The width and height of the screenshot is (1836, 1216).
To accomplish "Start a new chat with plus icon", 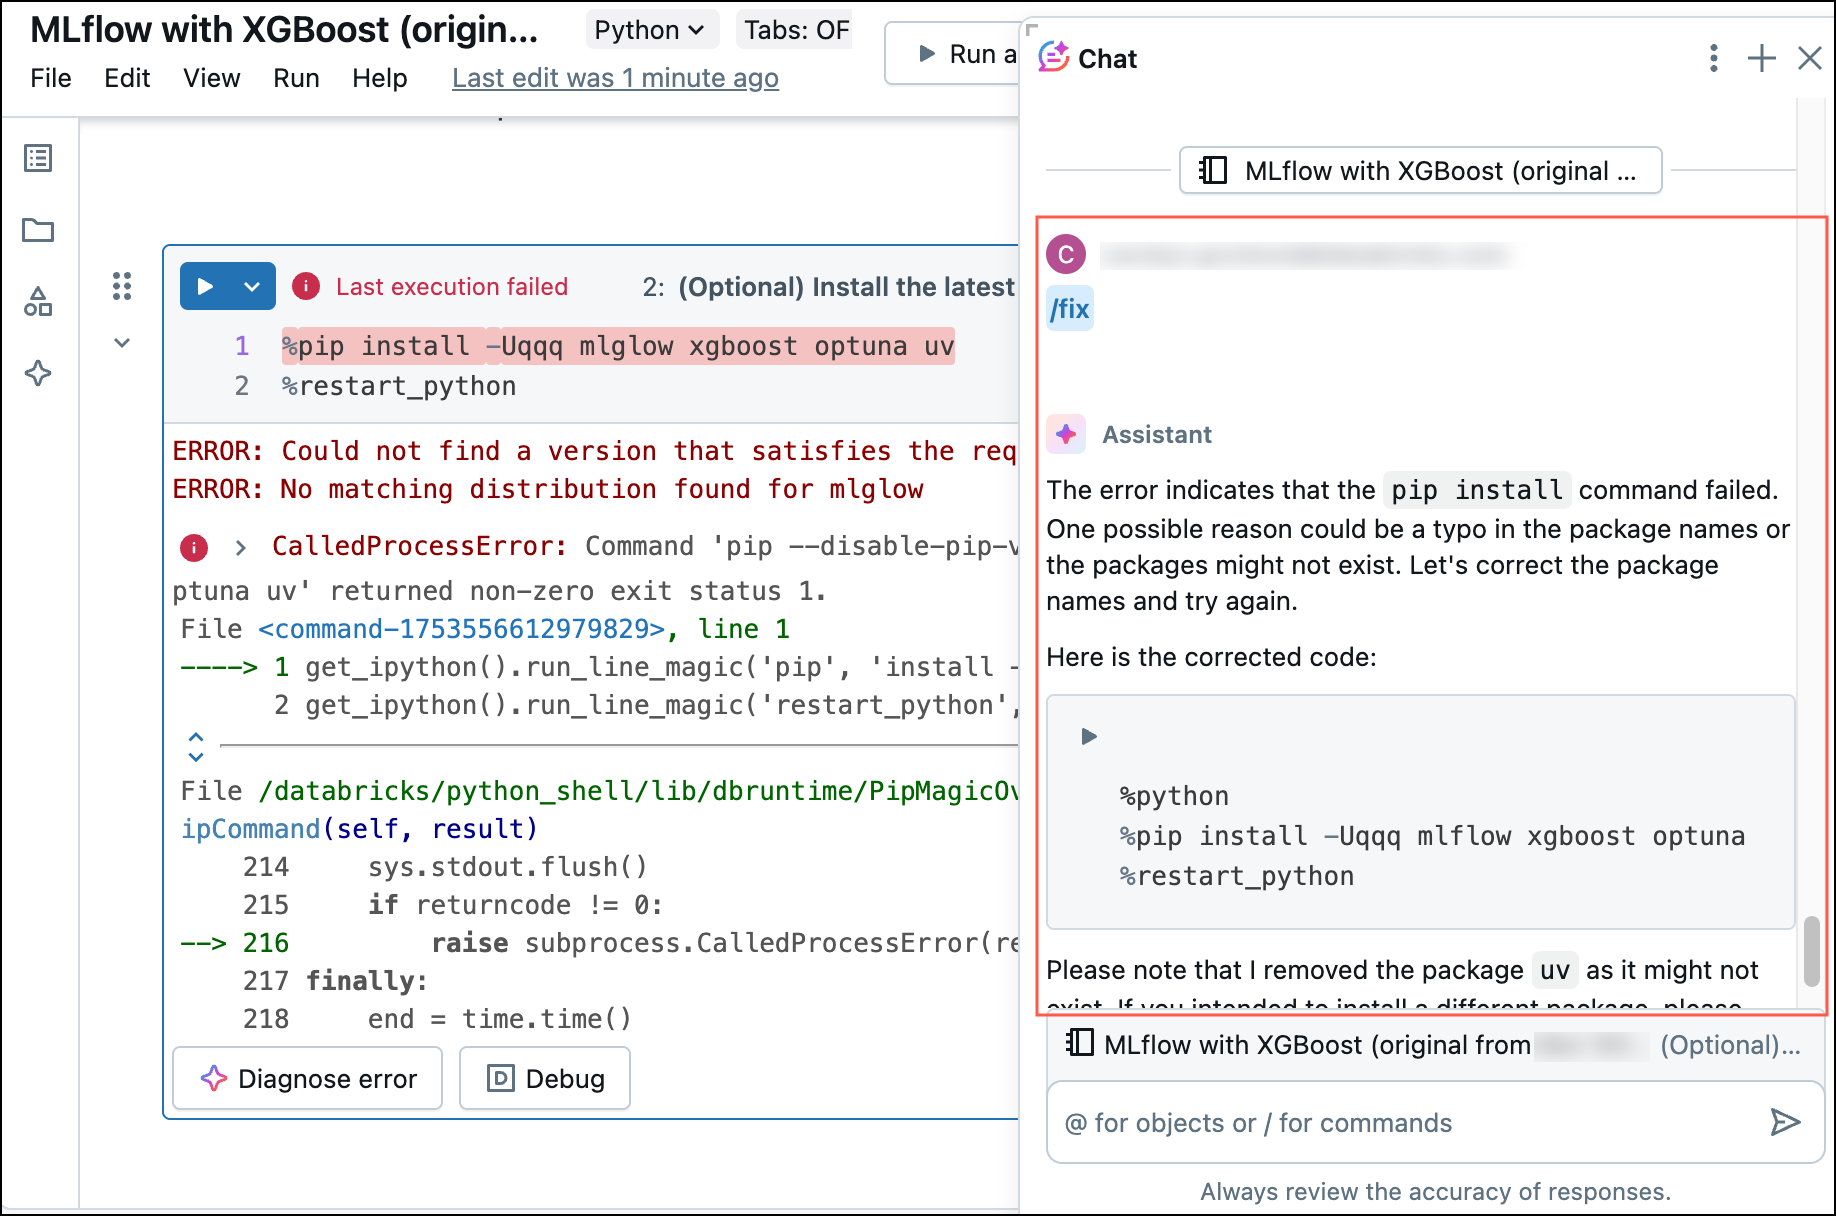I will pyautogui.click(x=1760, y=58).
